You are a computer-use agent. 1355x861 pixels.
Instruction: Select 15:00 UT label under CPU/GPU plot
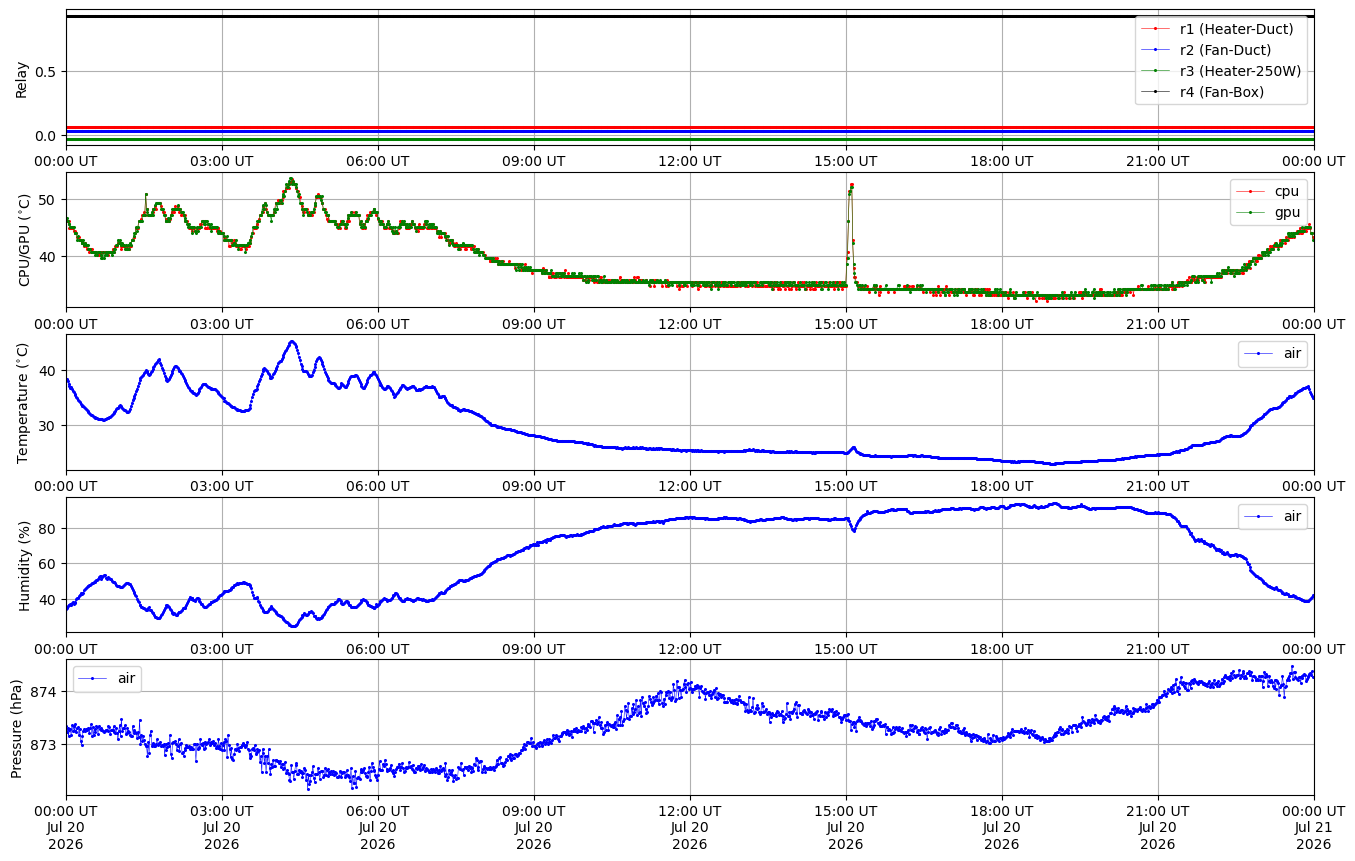click(846, 324)
